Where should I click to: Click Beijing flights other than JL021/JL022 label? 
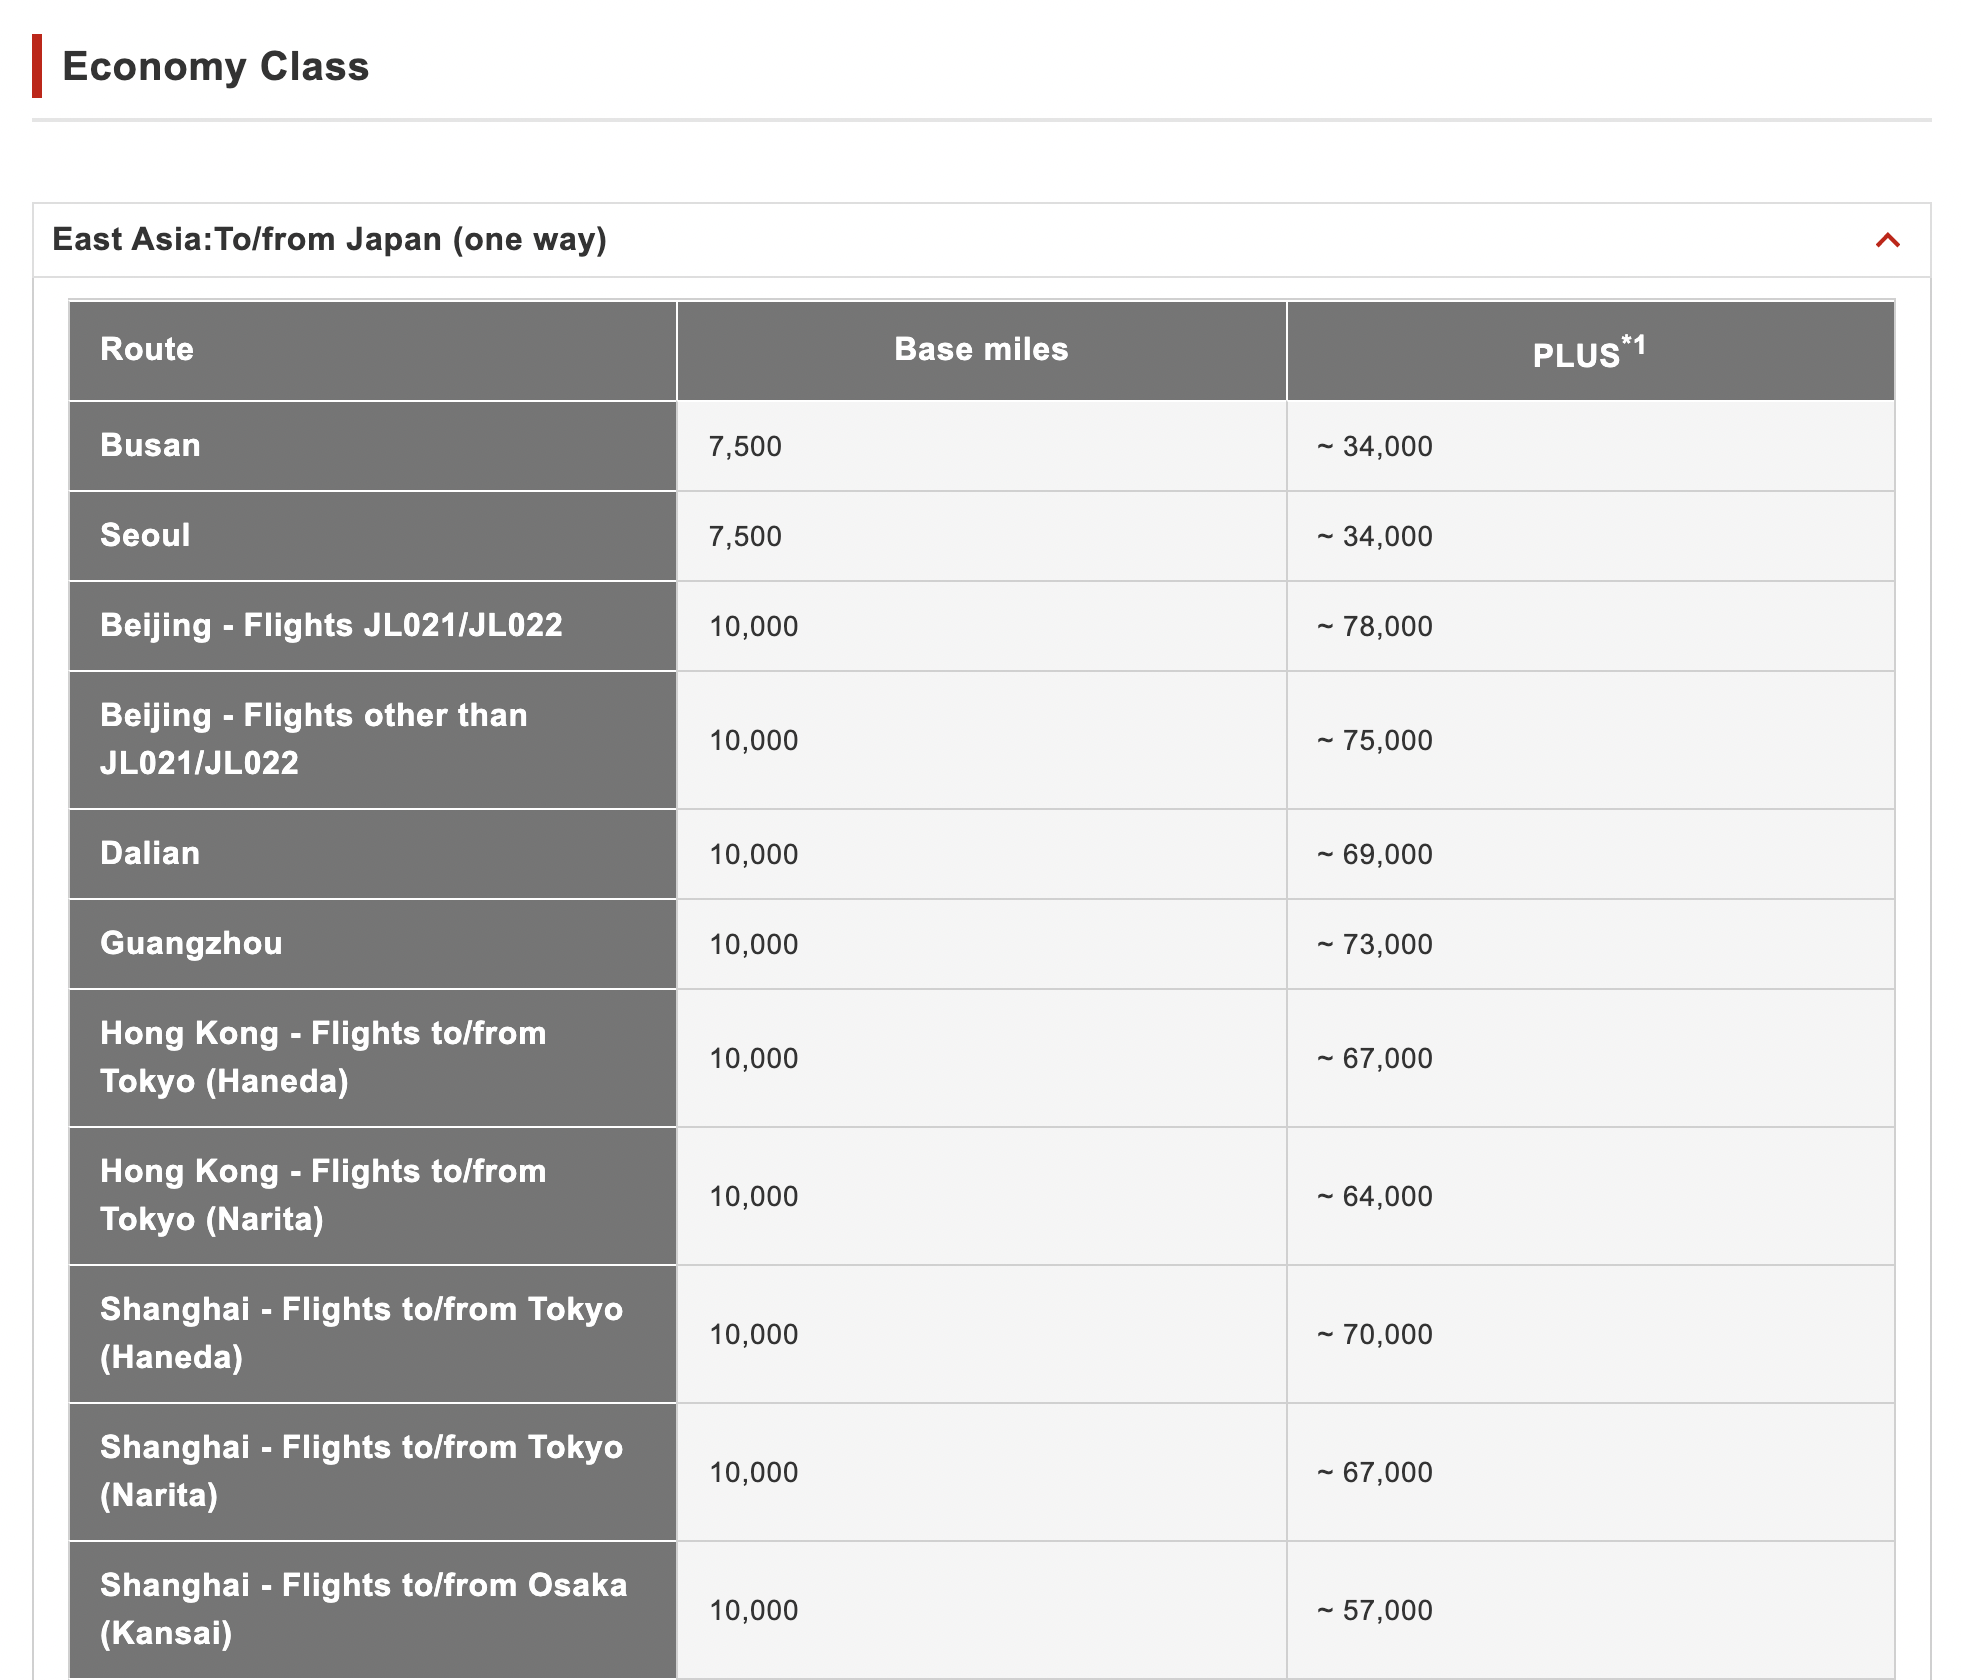(x=313, y=739)
